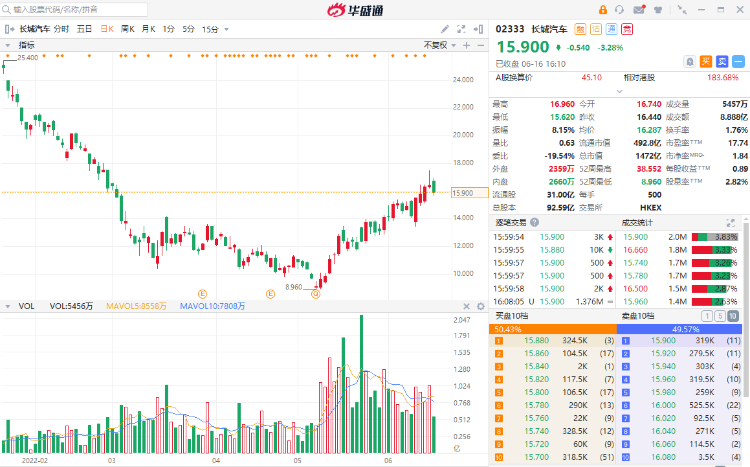
Task: Switch to 五日 five-day tab
Action: tap(84, 29)
